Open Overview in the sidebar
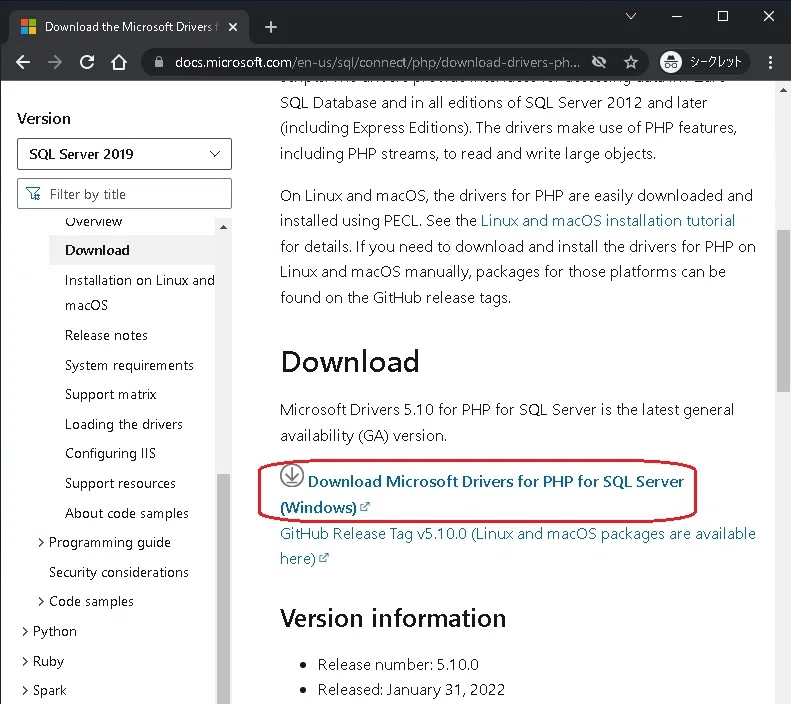The height and width of the screenshot is (704, 791). [x=93, y=221]
